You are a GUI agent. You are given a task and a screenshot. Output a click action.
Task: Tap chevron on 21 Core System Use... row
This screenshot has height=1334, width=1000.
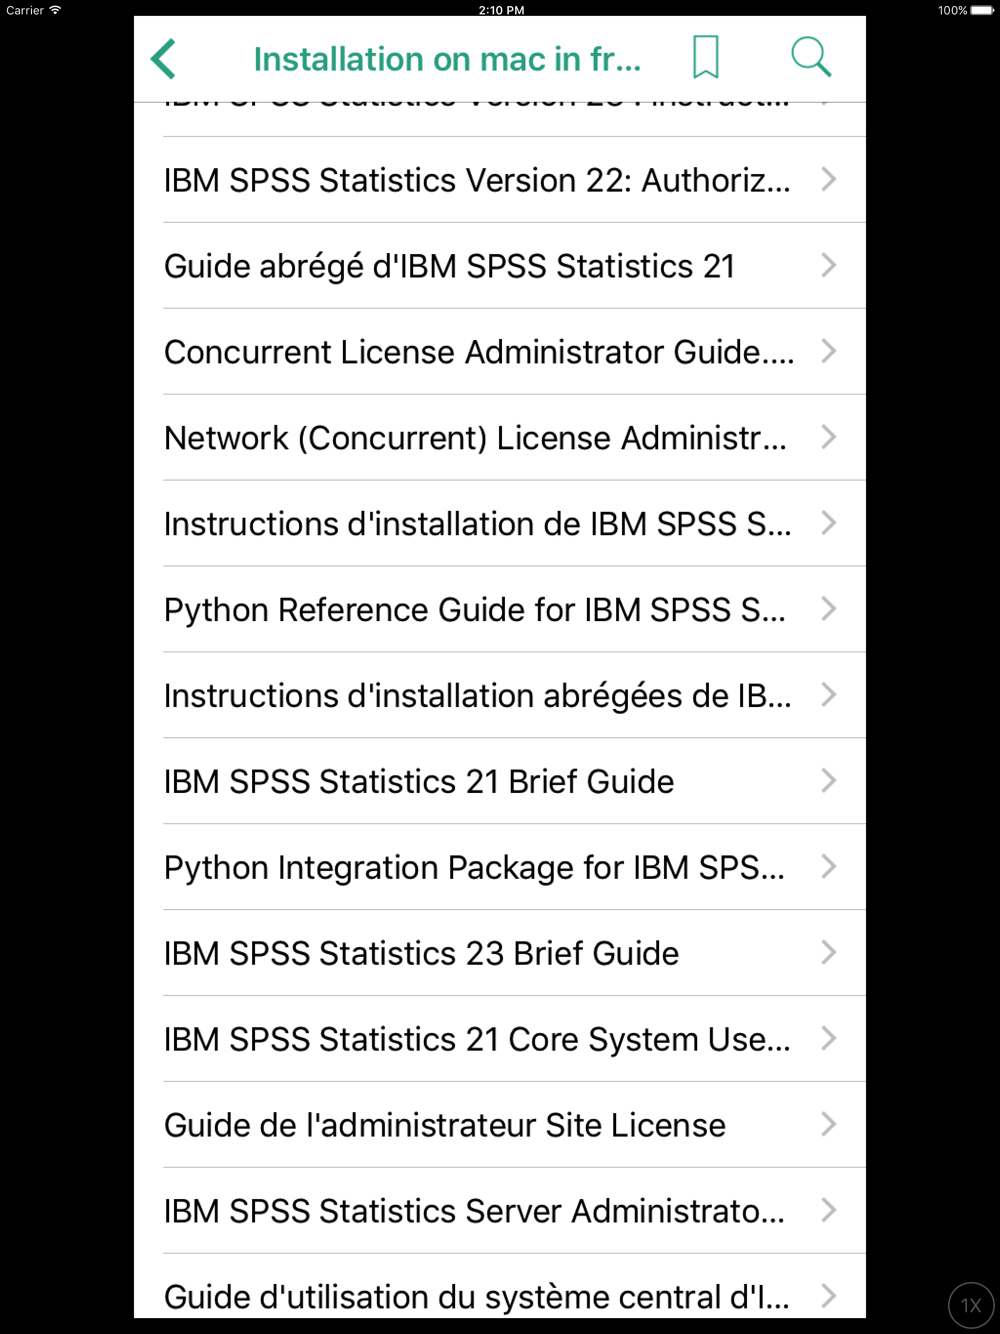829,1039
